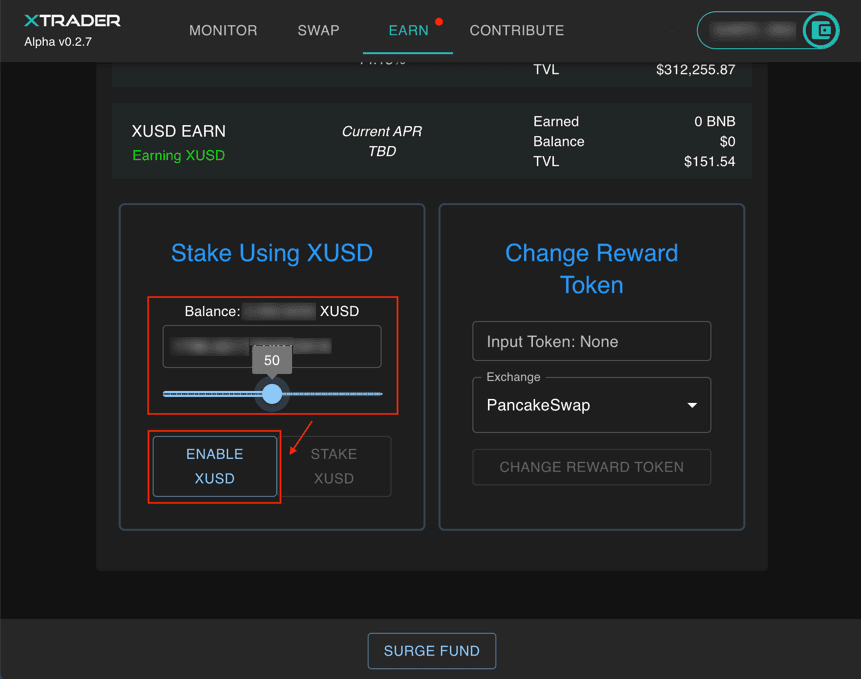Image resolution: width=861 pixels, height=679 pixels.
Task: Click the Input Token: None field
Action: tap(591, 341)
